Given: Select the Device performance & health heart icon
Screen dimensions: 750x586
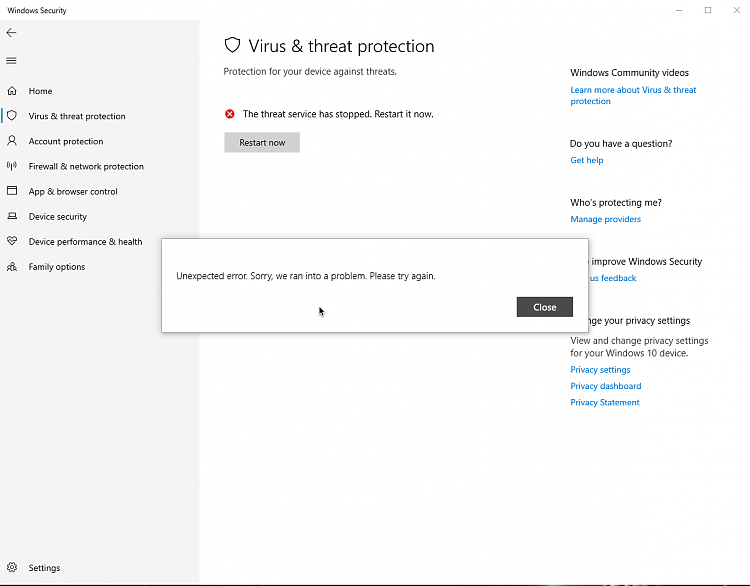Looking at the screenshot, I should click(x=12, y=241).
